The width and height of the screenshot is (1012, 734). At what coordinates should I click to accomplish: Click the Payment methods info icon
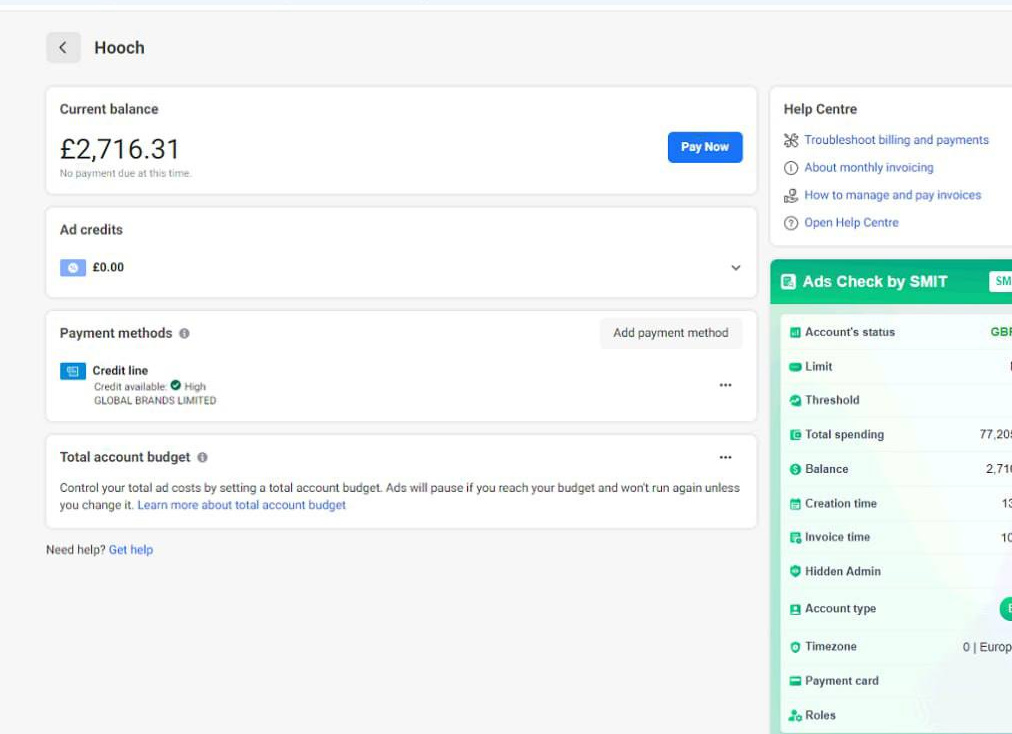click(184, 334)
